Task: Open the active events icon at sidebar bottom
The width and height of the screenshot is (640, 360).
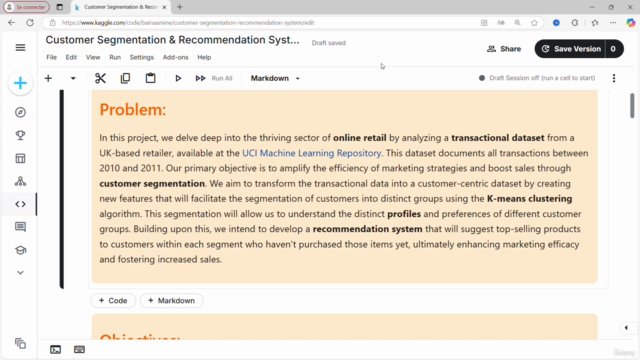Action: (20, 344)
